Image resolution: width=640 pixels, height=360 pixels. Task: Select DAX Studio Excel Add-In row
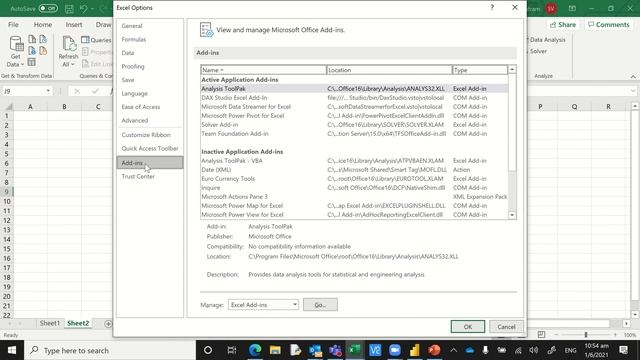354,98
